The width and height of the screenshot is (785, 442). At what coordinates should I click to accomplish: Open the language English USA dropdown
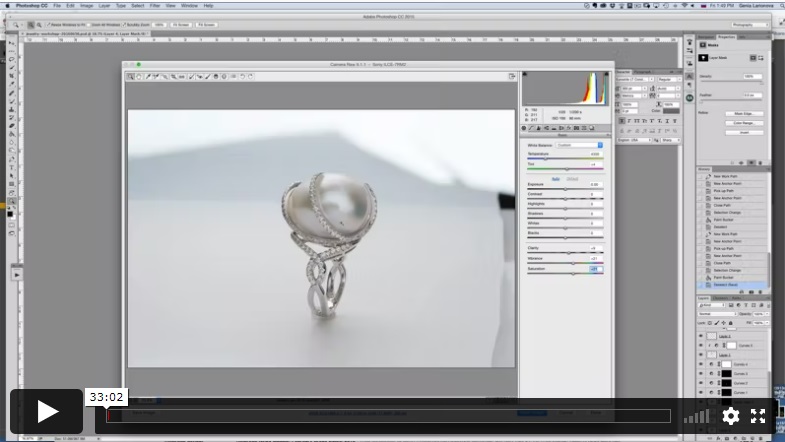[x=634, y=140]
